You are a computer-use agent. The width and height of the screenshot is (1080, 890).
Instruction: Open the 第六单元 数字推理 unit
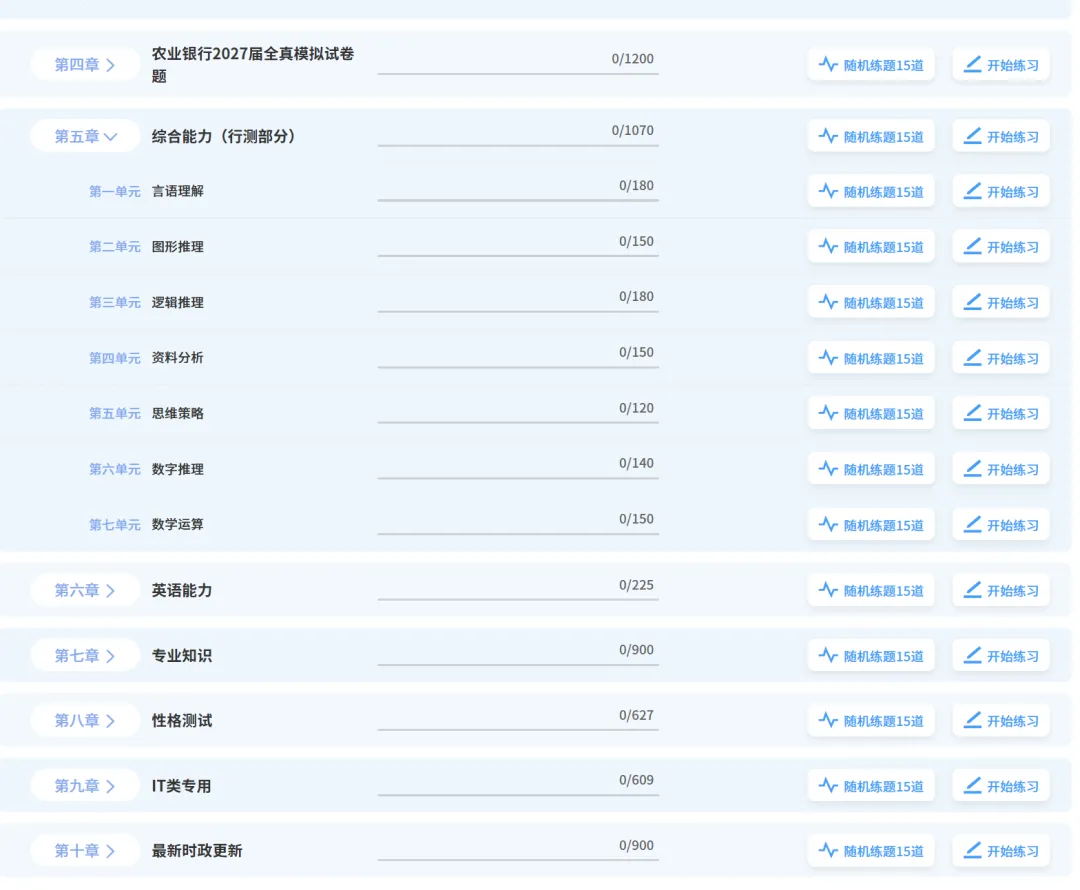146,469
